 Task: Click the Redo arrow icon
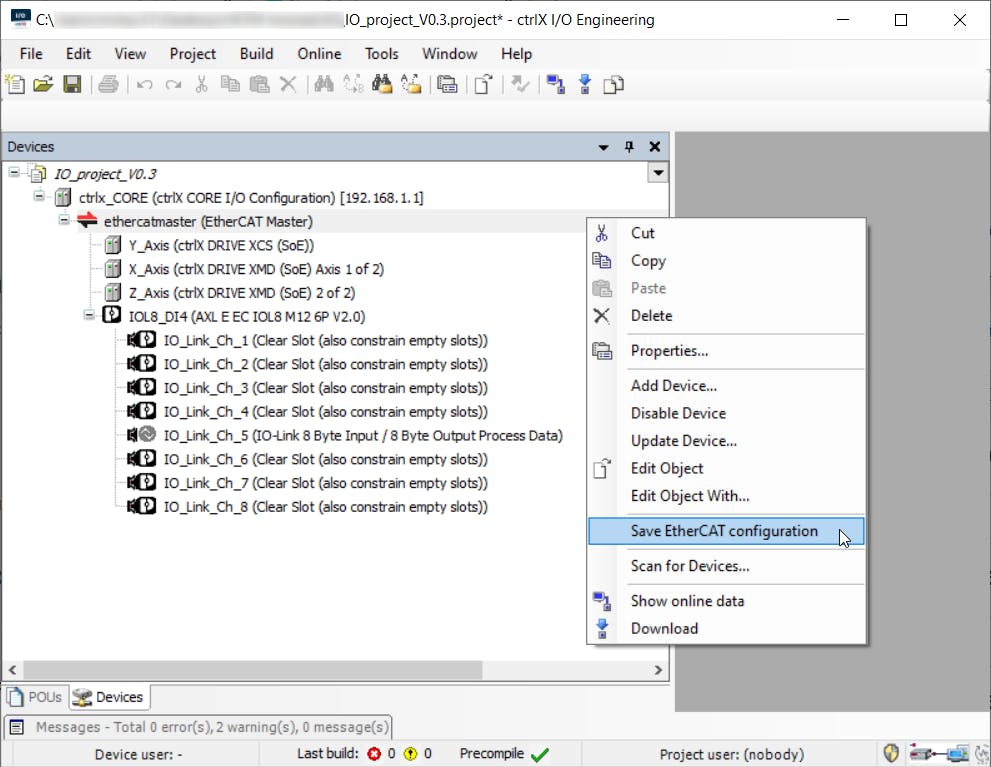pyautogui.click(x=173, y=84)
